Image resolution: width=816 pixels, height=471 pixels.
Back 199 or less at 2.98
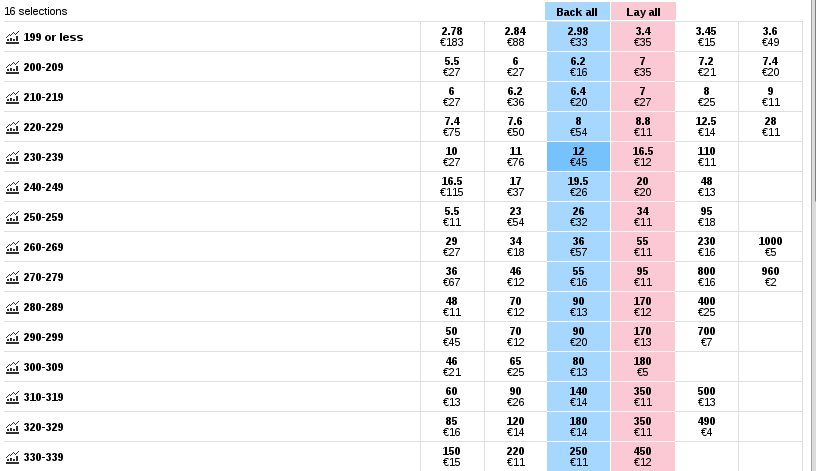coord(578,37)
